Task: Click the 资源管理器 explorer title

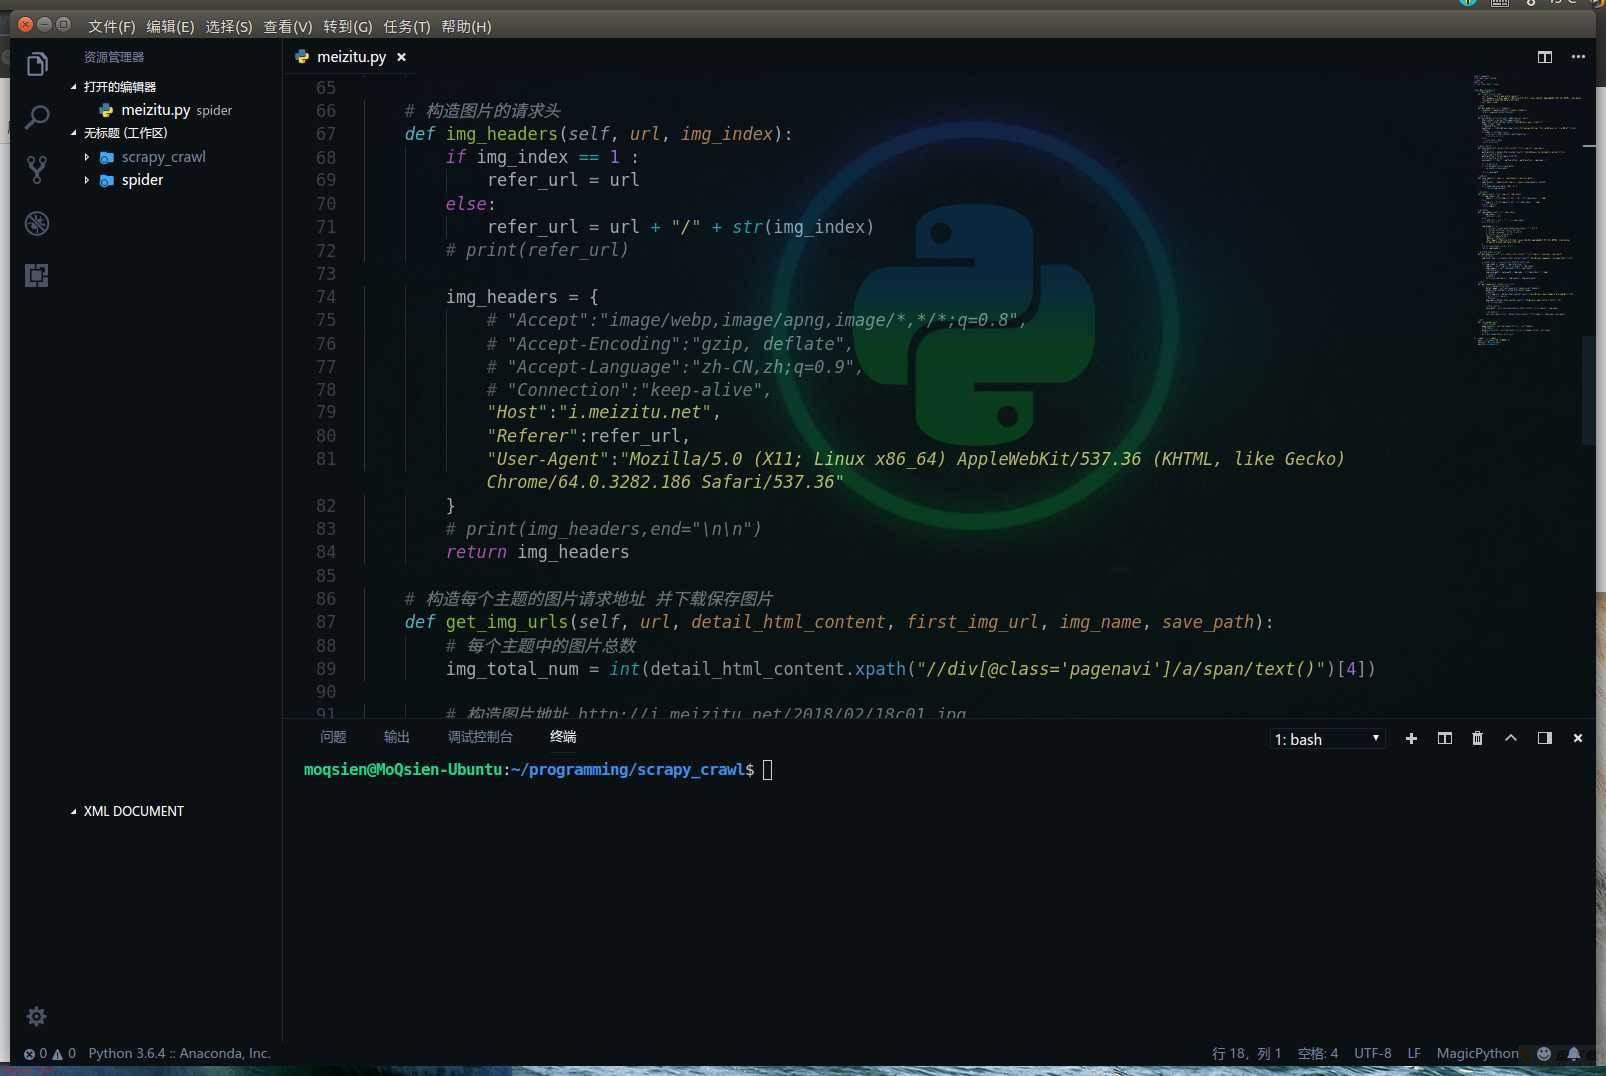Action: pos(114,57)
